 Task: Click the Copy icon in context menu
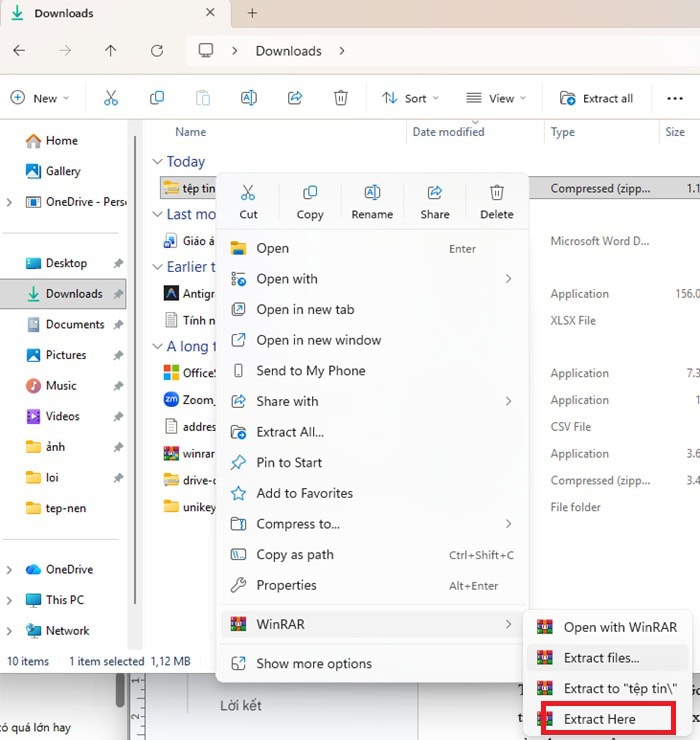click(310, 194)
